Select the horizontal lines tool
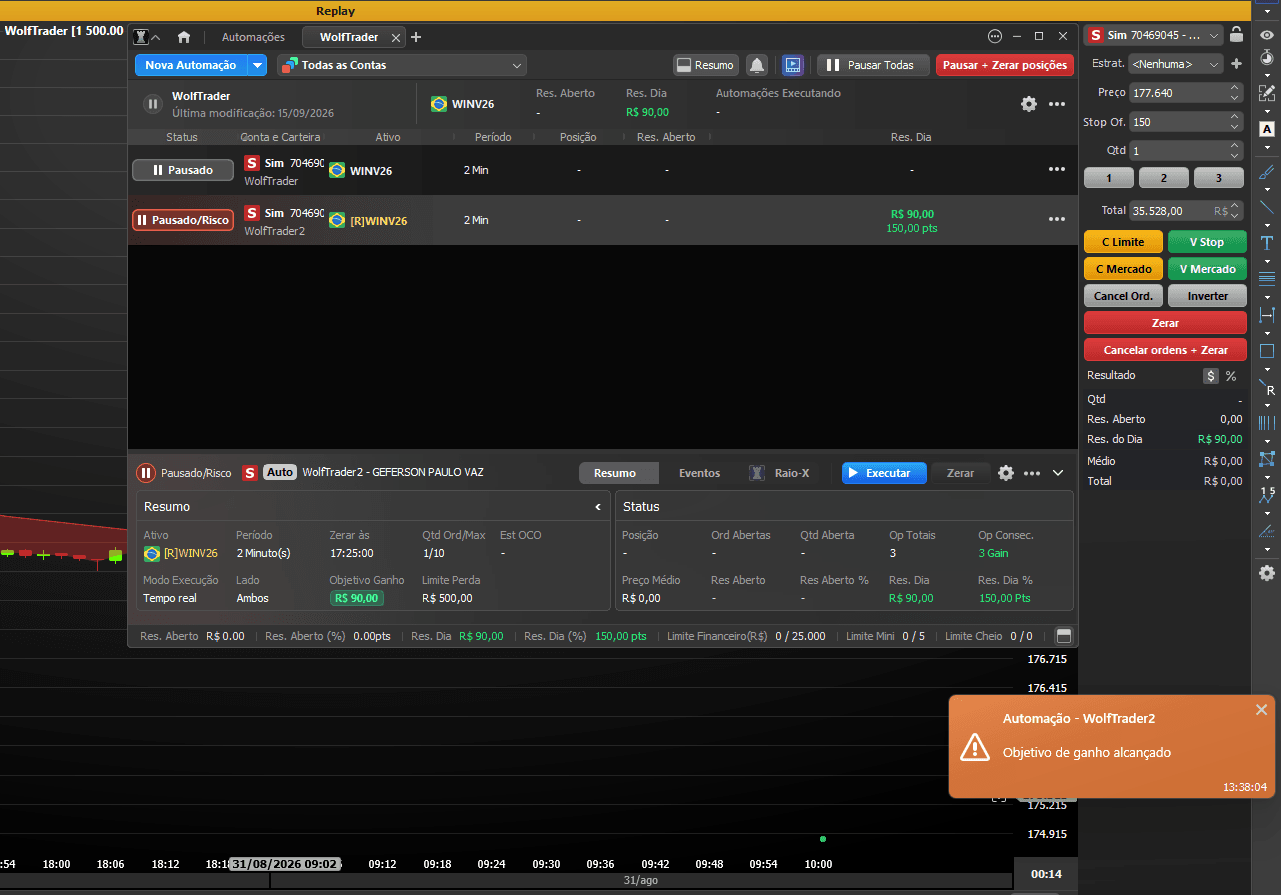The width and height of the screenshot is (1281, 895). 1267,278
